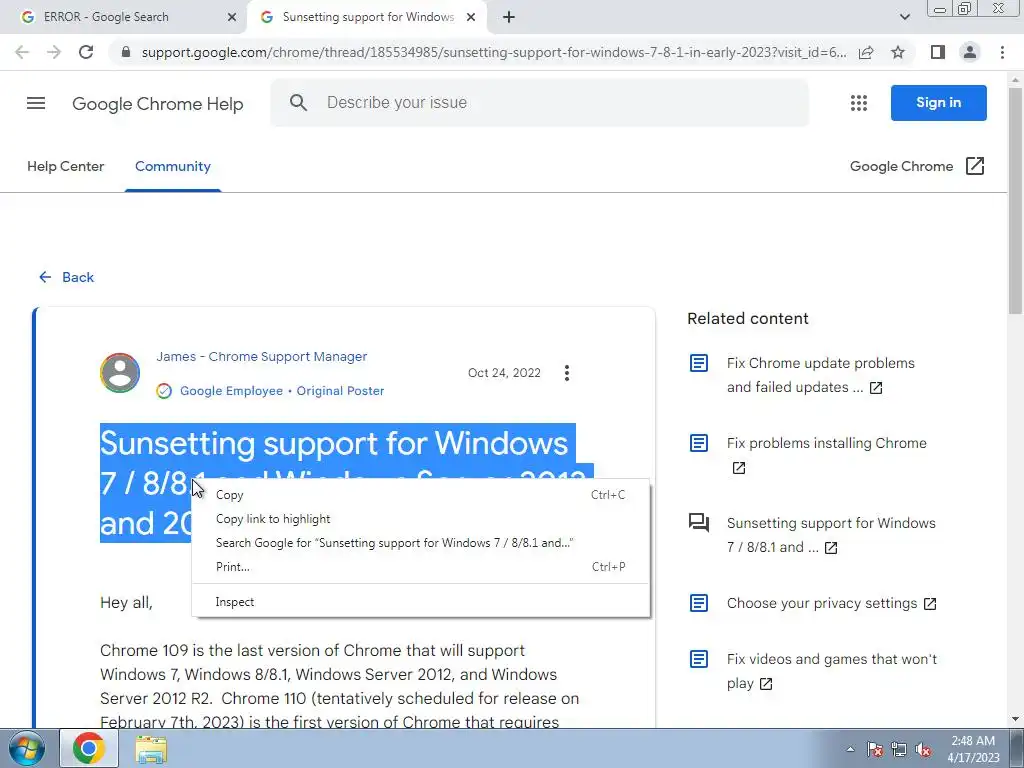Open Chrome's three-dot menu
The image size is (1024, 768).
tap(1002, 52)
